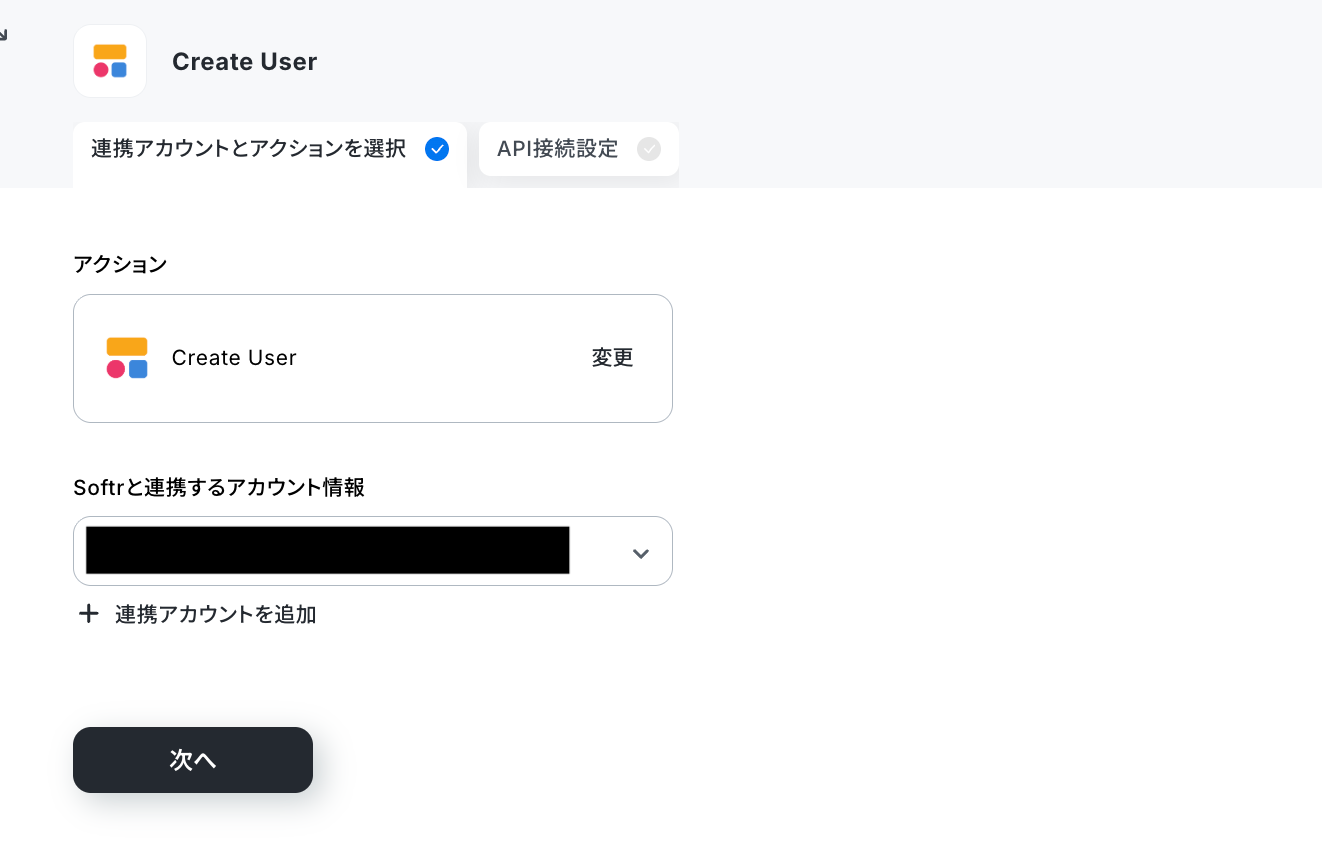
Task: Click the Create User action card
Action: point(373,358)
